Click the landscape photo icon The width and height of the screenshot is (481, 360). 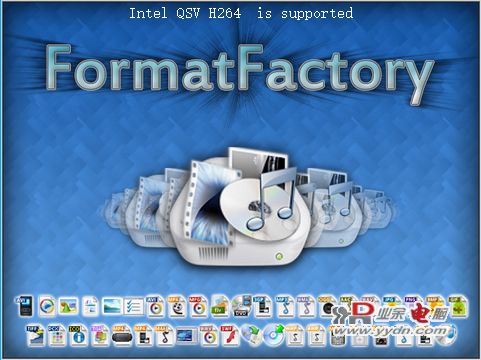112,306
